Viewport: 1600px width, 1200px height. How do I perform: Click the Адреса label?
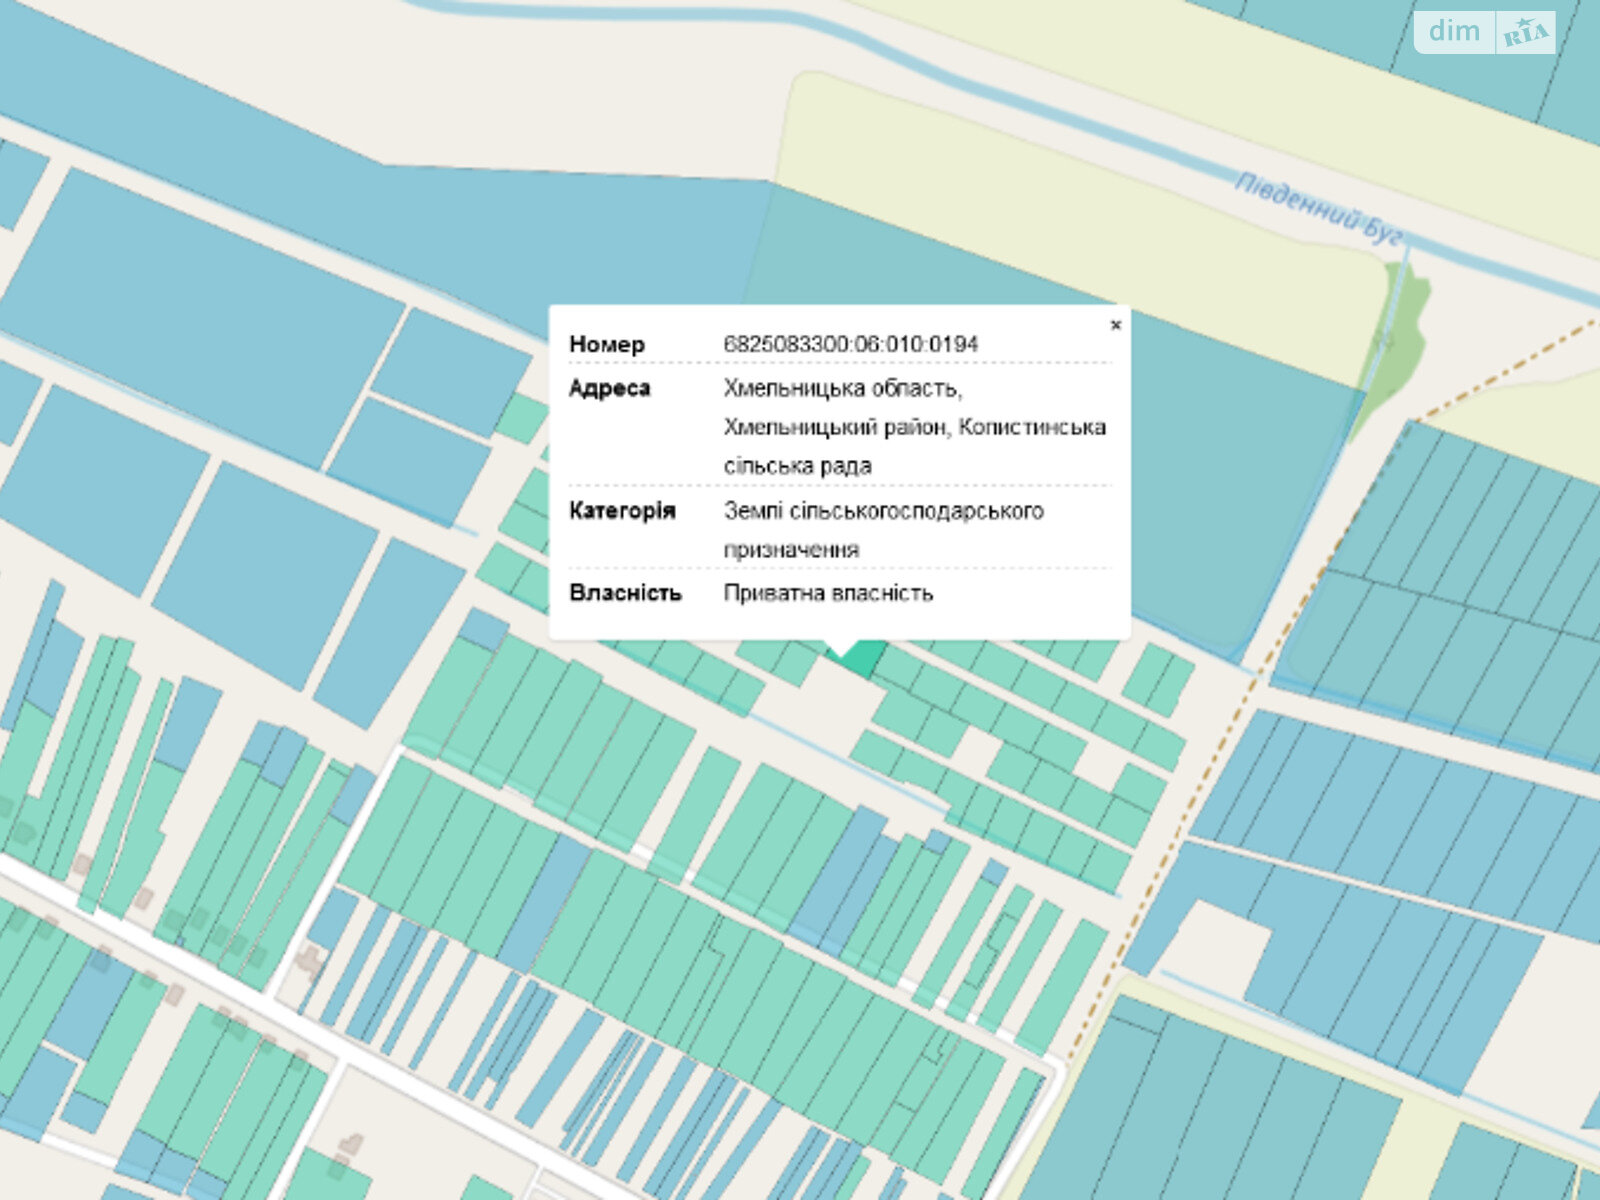coord(610,388)
